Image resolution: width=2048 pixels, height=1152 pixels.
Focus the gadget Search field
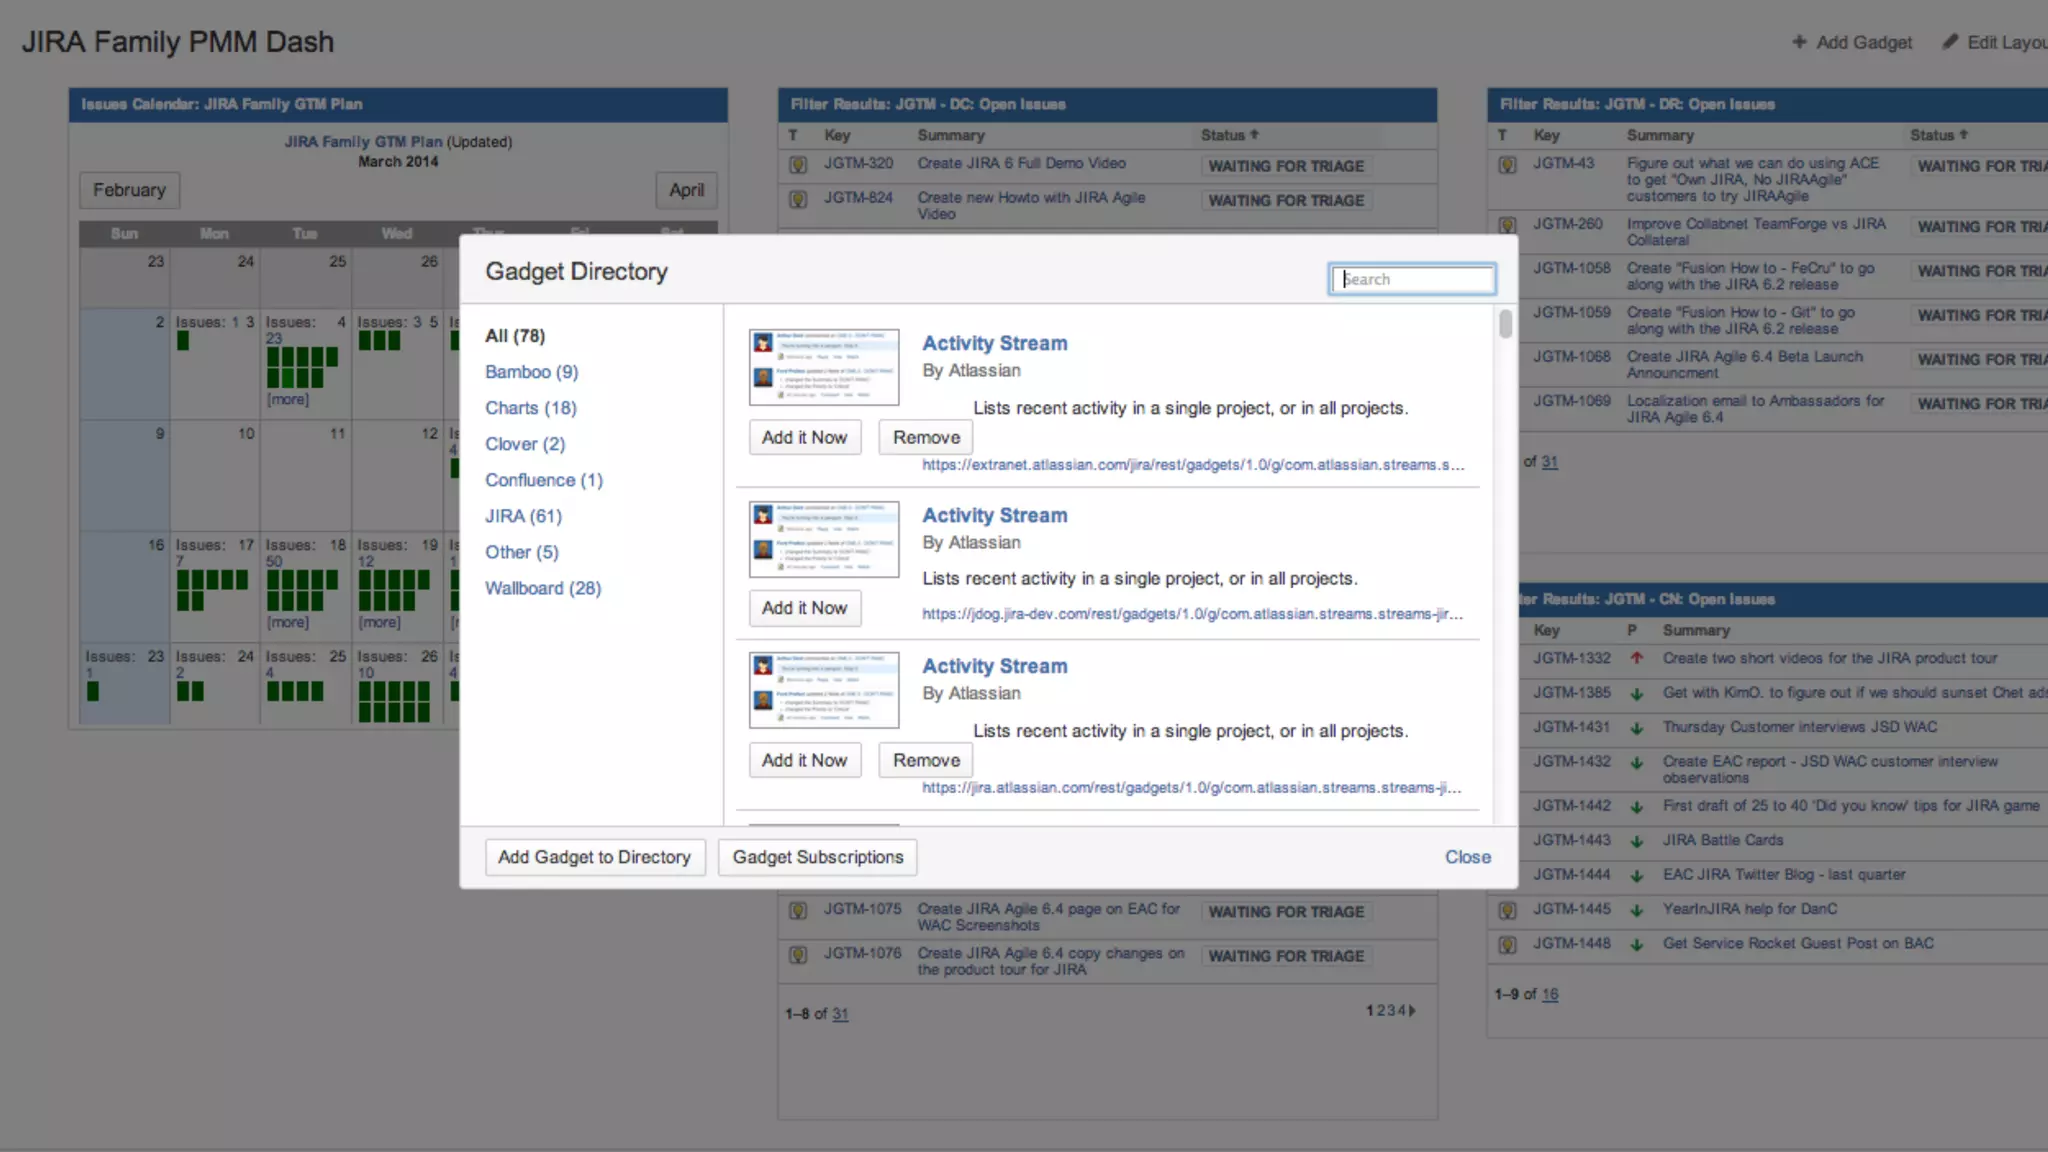[x=1412, y=279]
